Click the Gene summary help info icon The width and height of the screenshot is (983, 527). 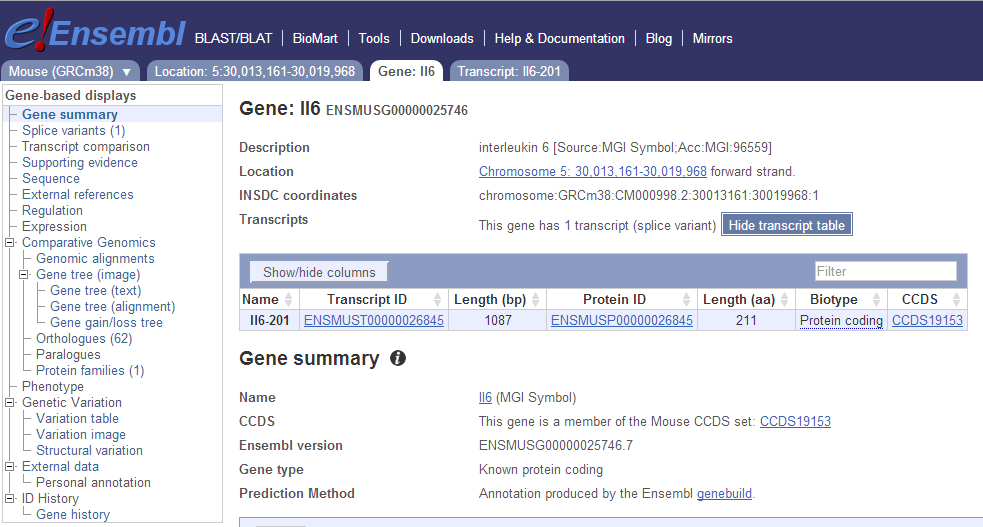(x=398, y=358)
